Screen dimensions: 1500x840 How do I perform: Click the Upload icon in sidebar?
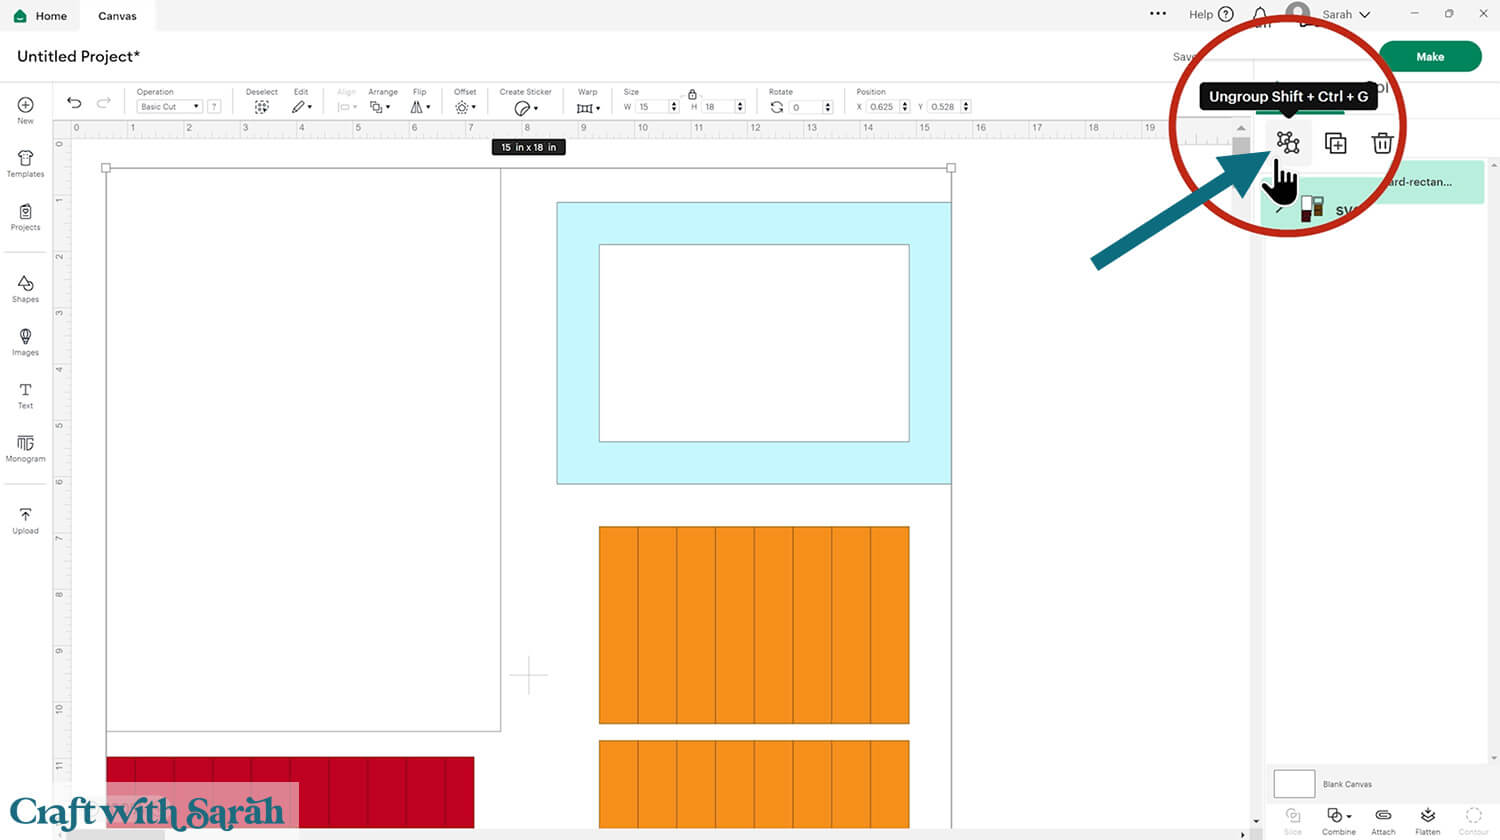pyautogui.click(x=25, y=521)
